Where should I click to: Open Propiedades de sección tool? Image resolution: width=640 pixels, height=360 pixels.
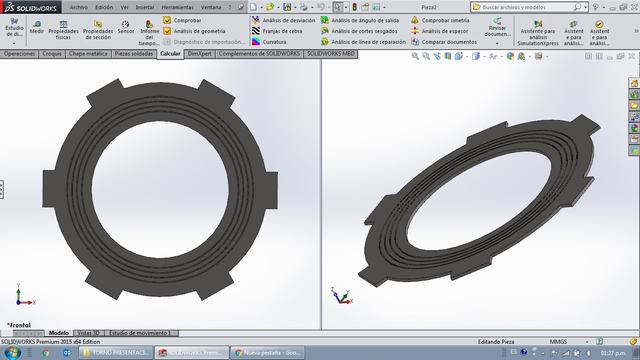click(98, 30)
